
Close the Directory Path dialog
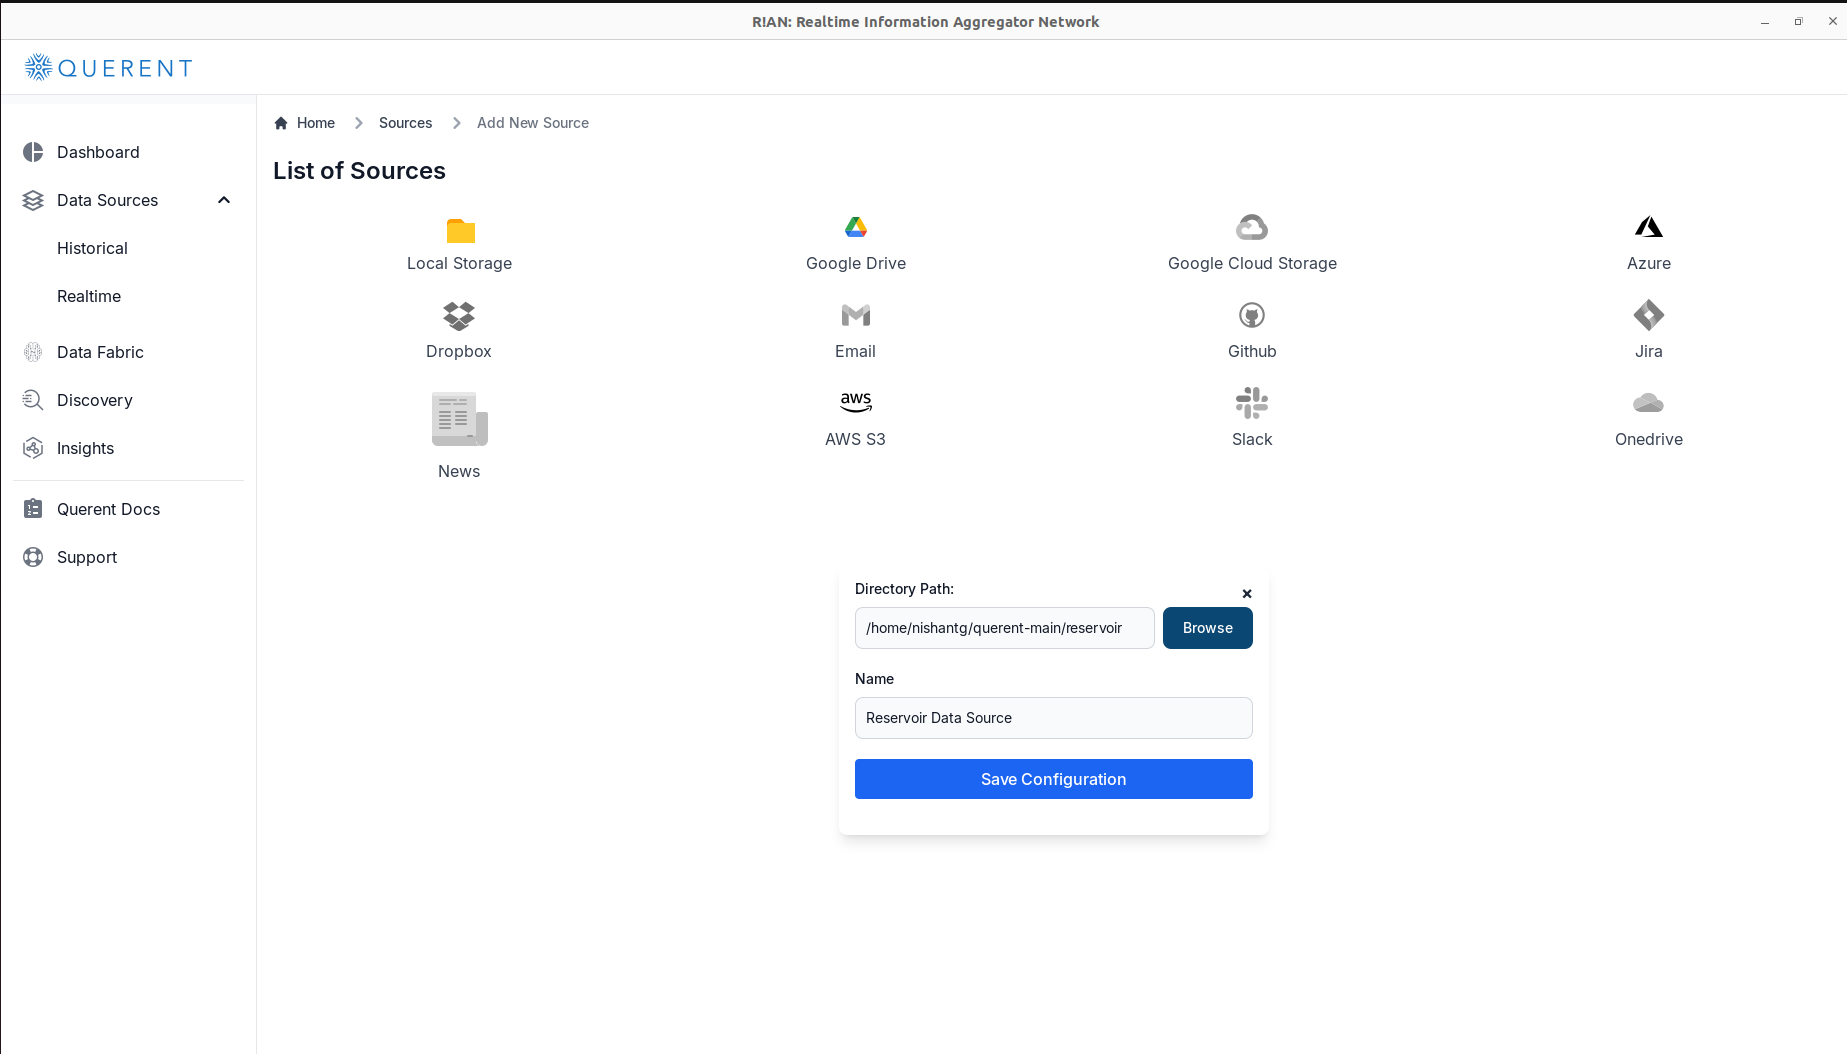(1247, 594)
